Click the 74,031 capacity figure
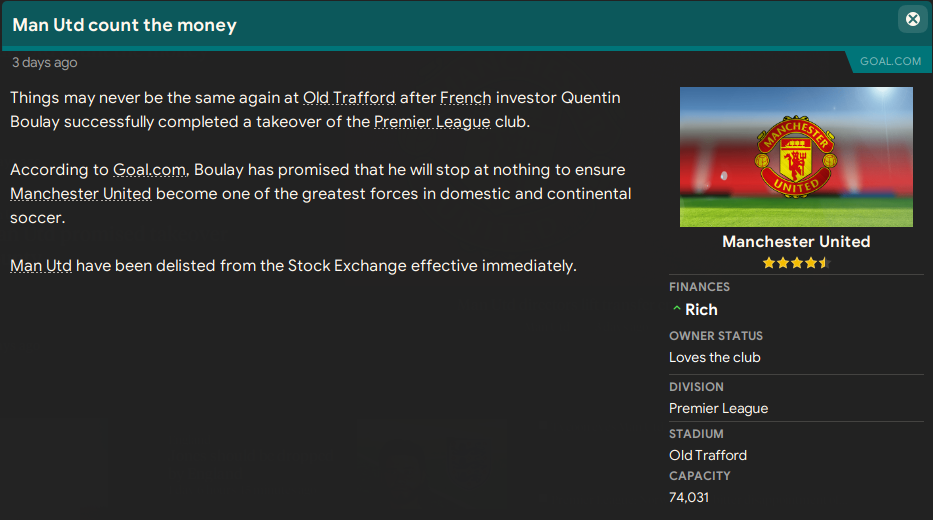933x520 pixels. [x=688, y=497]
